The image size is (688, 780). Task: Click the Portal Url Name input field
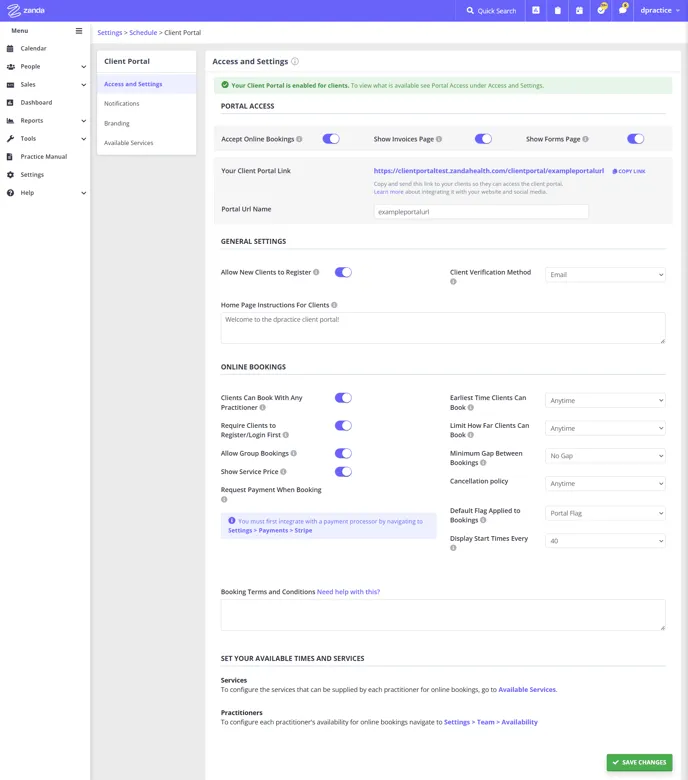(x=481, y=212)
